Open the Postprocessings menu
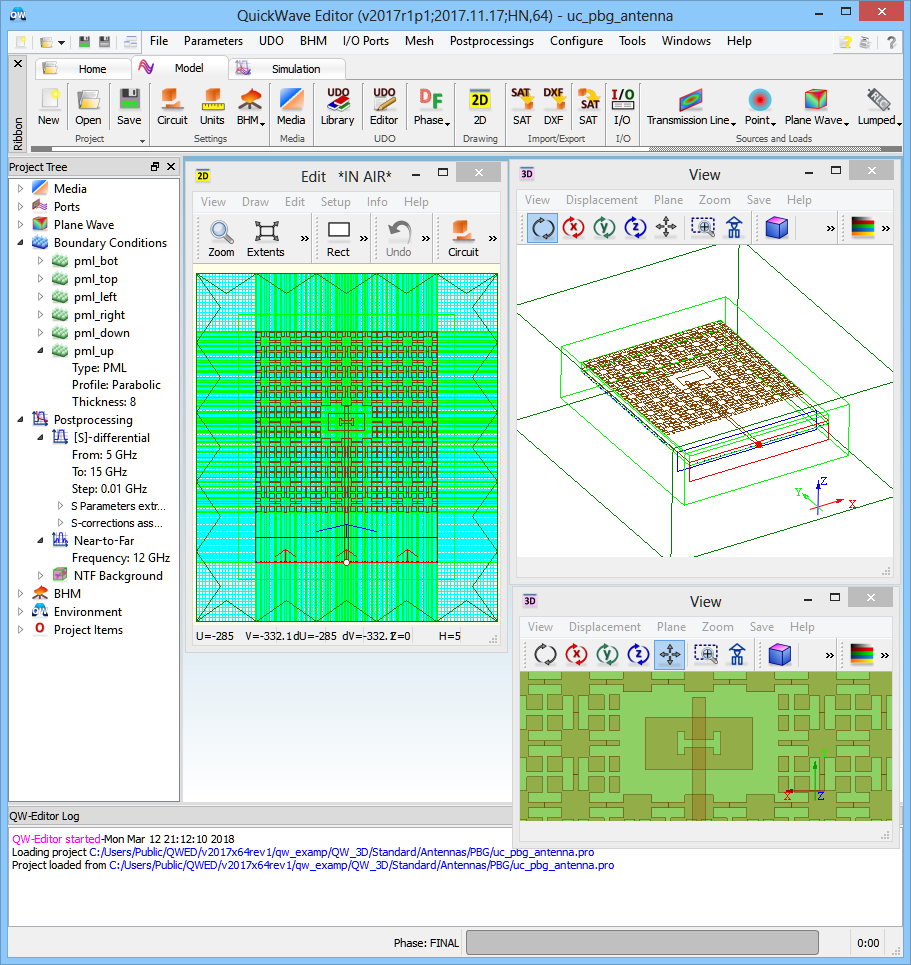 click(x=491, y=41)
